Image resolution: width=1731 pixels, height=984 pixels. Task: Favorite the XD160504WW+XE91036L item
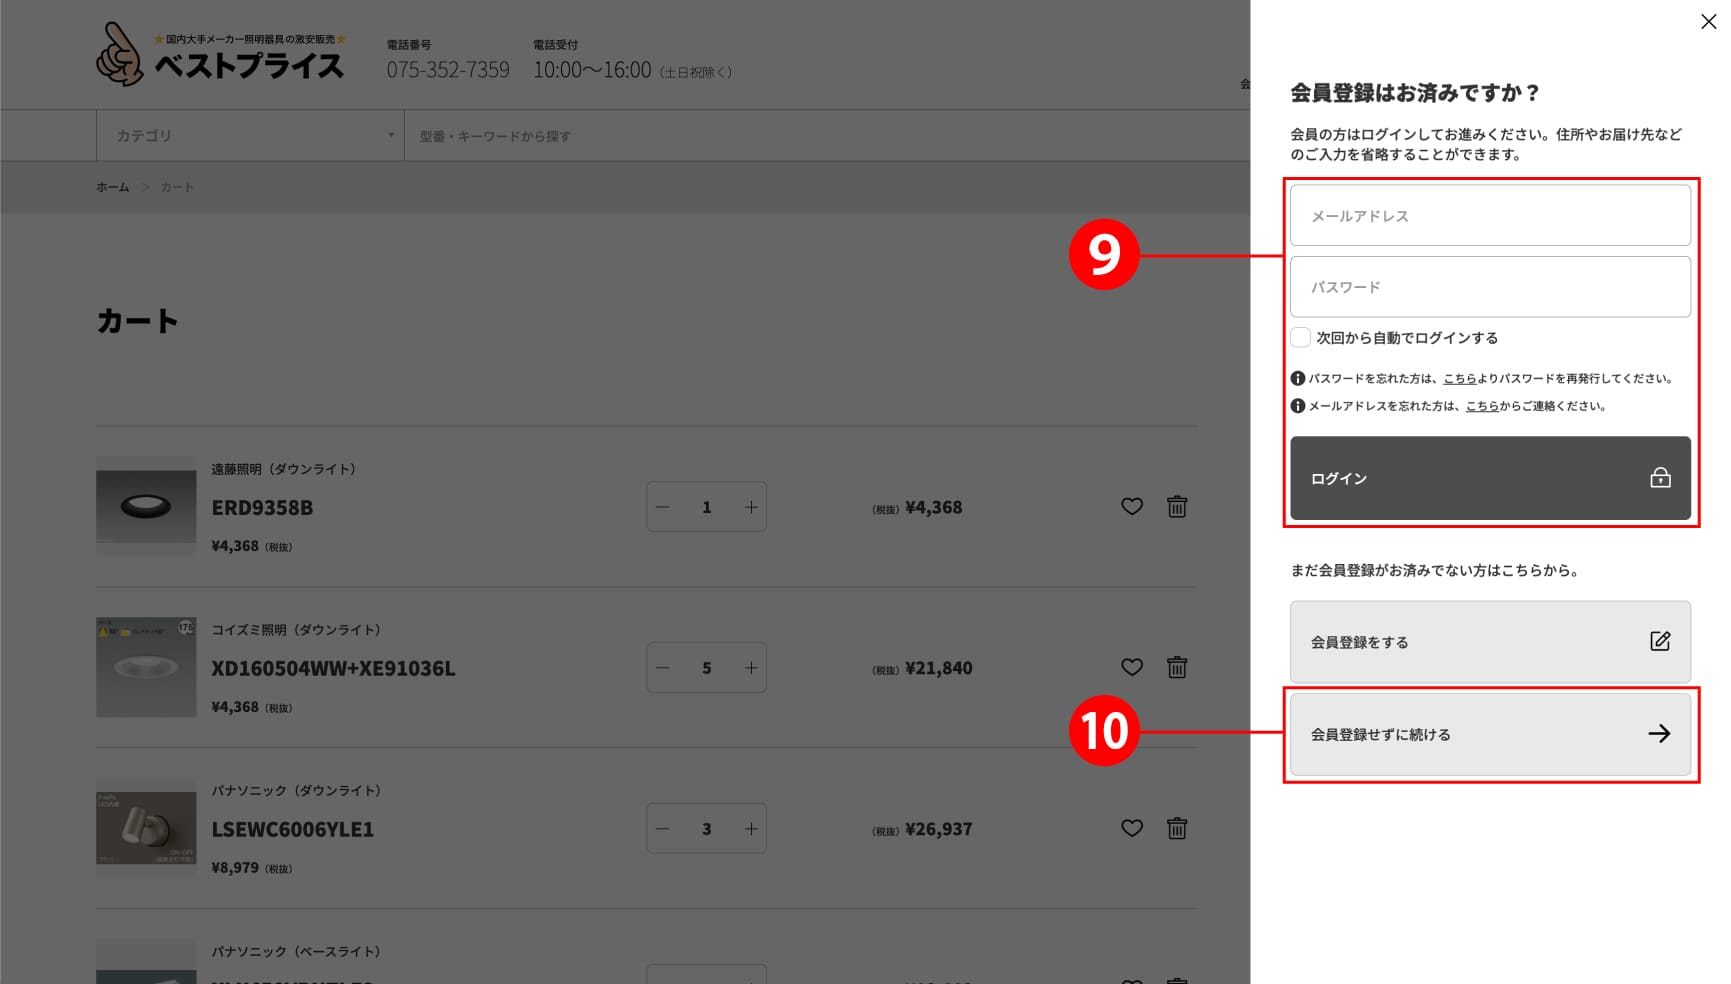pyautogui.click(x=1131, y=667)
